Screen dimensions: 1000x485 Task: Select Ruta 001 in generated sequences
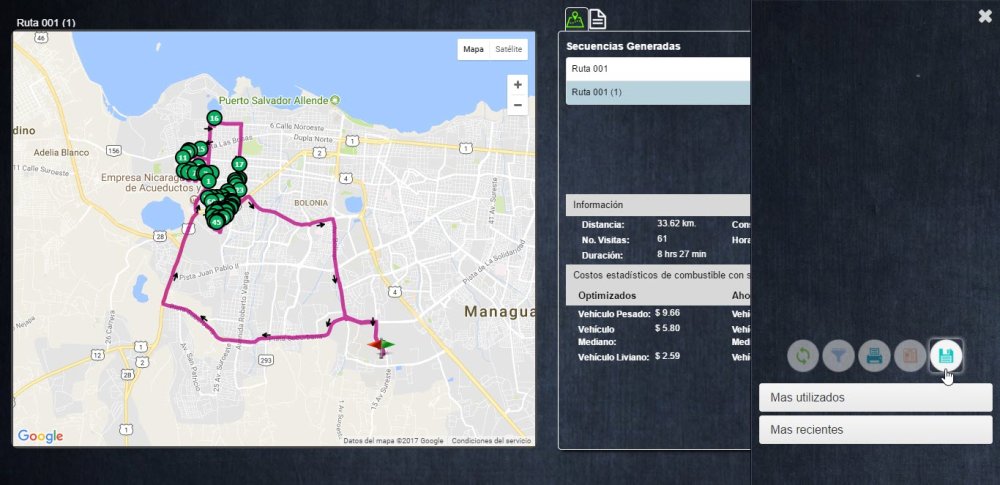tap(658, 69)
